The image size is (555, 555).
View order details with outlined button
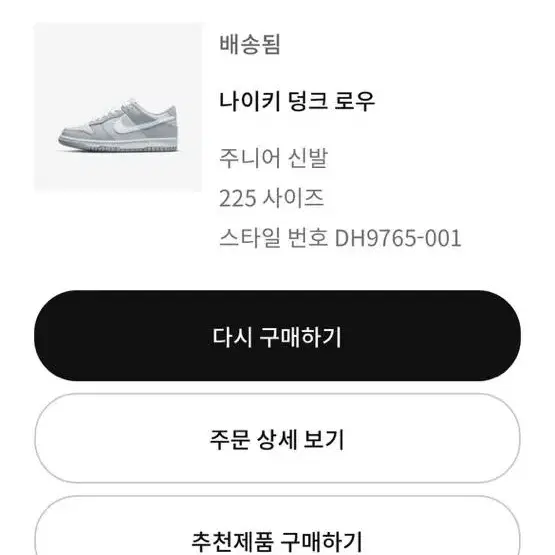pos(277,439)
